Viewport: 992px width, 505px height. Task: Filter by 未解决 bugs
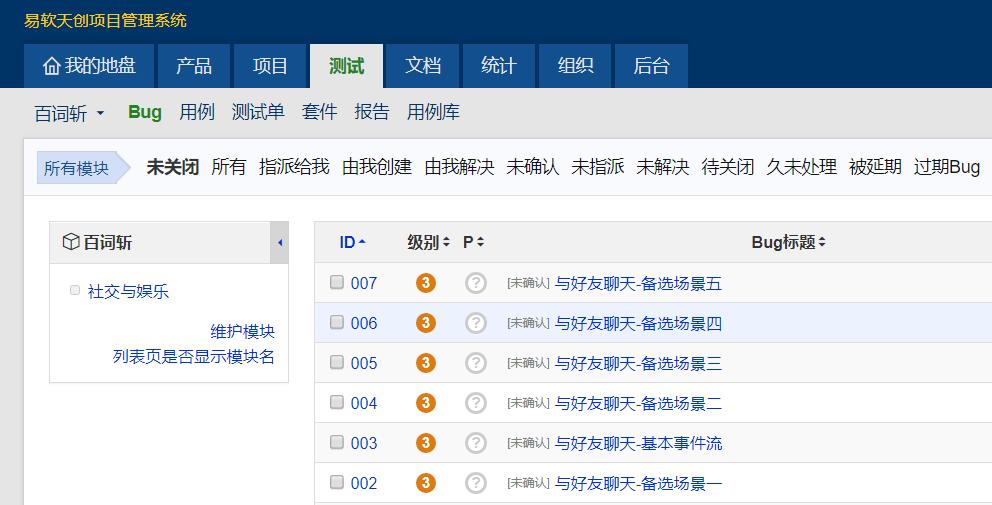[663, 167]
